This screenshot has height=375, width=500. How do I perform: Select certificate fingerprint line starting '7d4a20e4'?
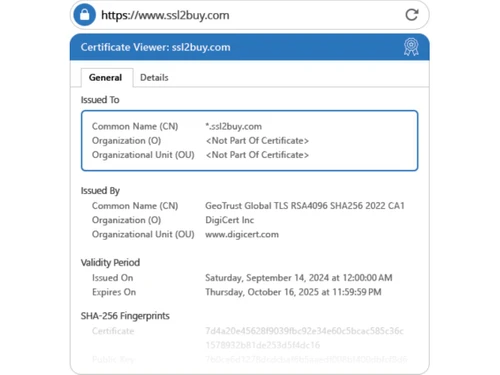click(x=305, y=331)
